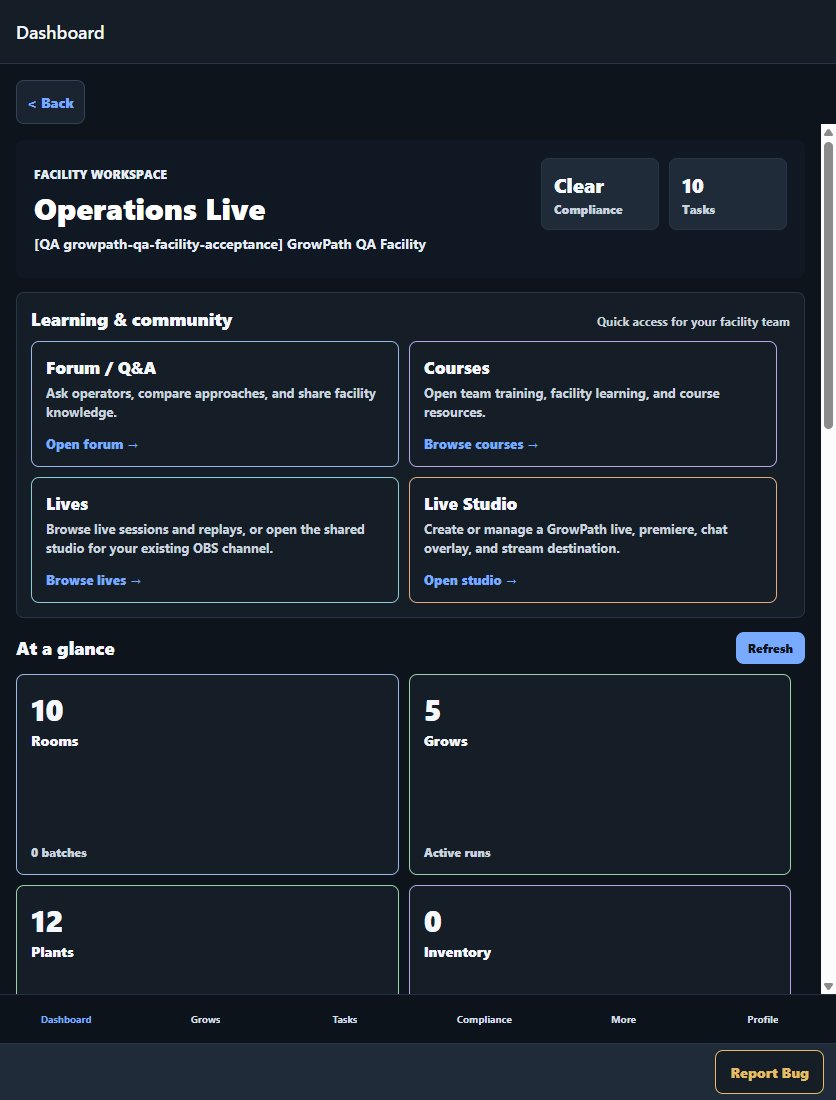The image size is (836, 1100).
Task: Open the 10 Tasks summary card
Action: click(727, 194)
